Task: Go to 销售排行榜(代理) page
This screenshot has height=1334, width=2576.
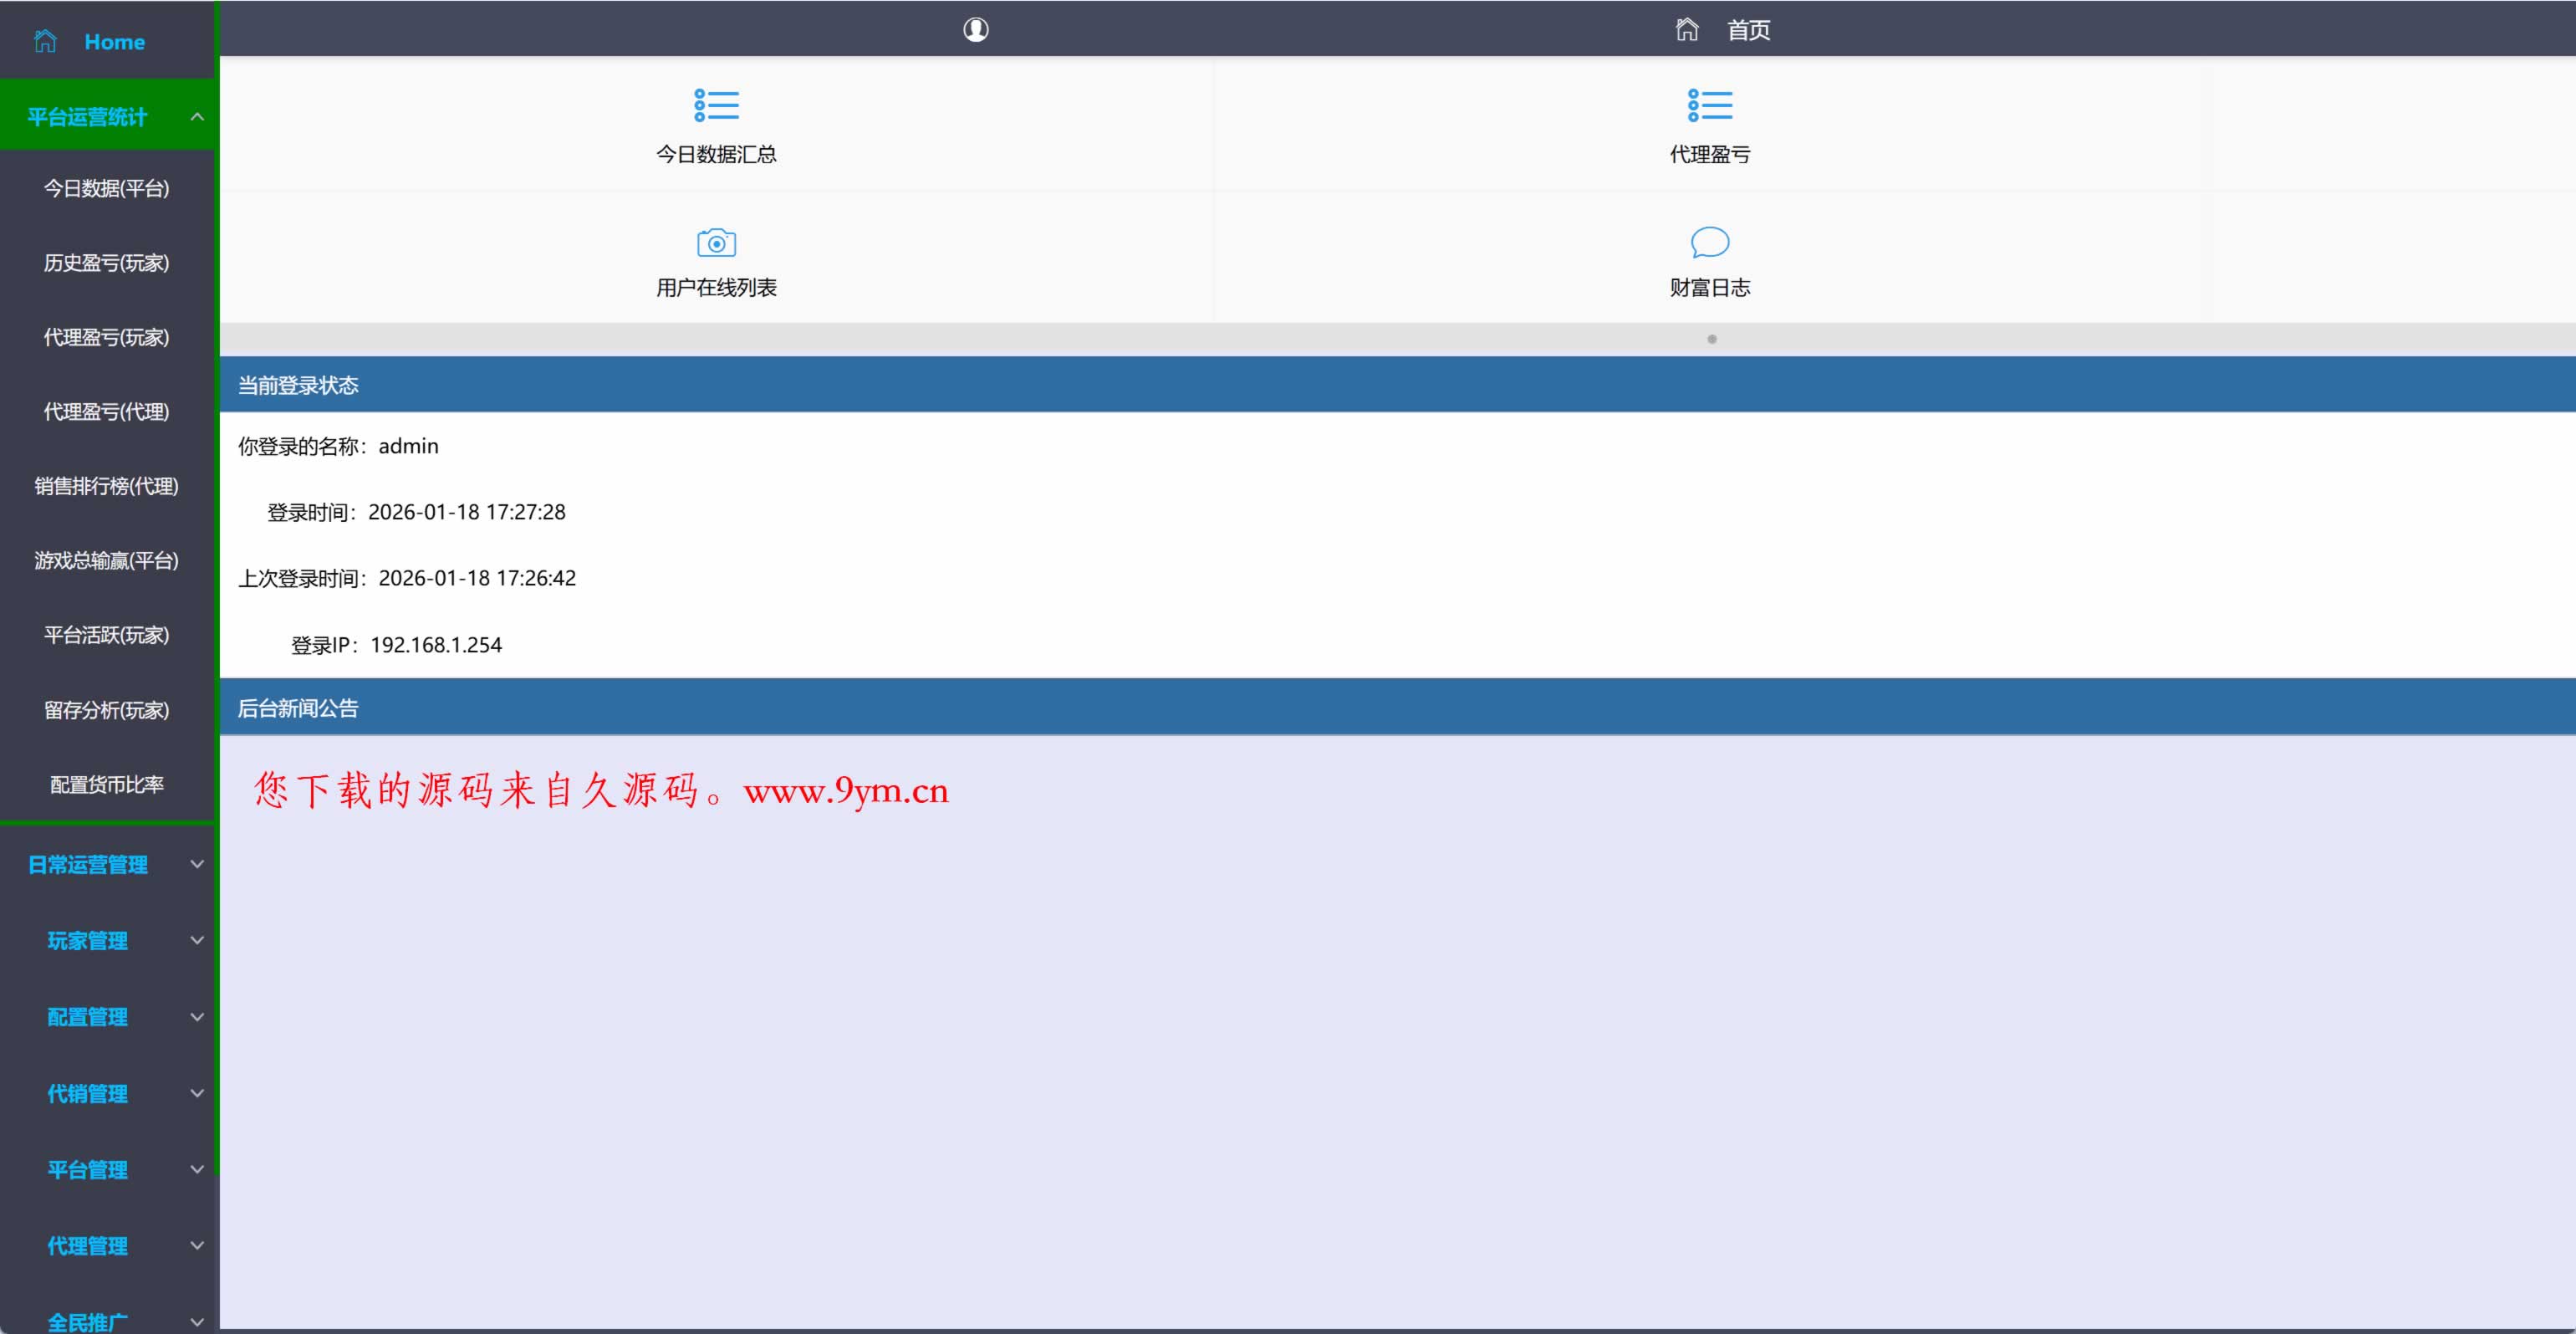Action: pos(106,486)
